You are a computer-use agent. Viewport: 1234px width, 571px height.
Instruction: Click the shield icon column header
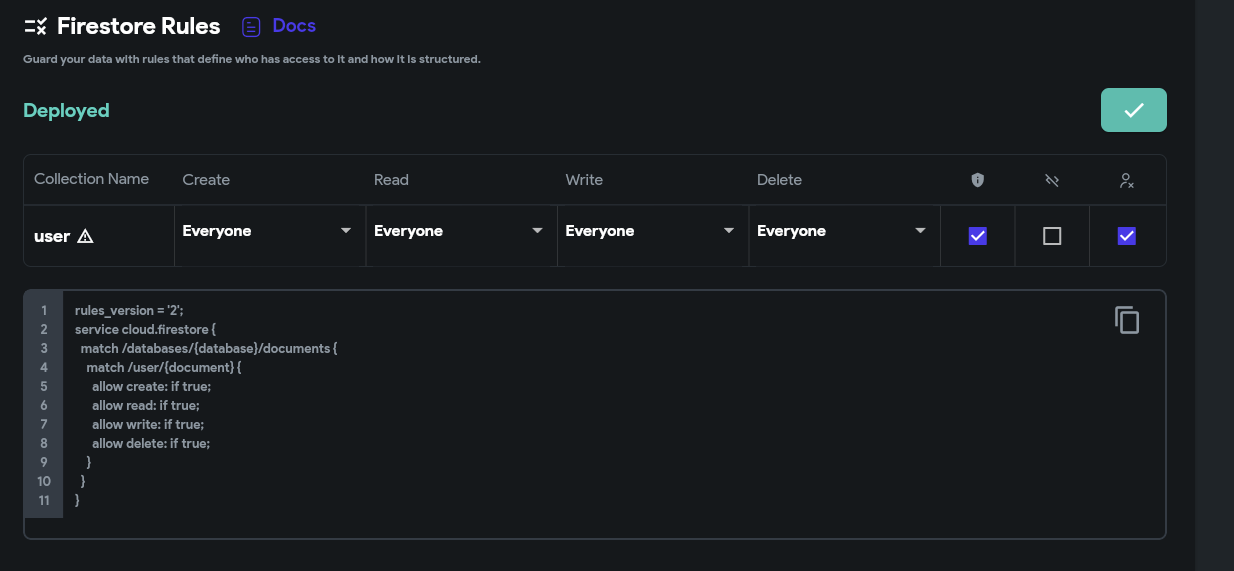tap(978, 180)
